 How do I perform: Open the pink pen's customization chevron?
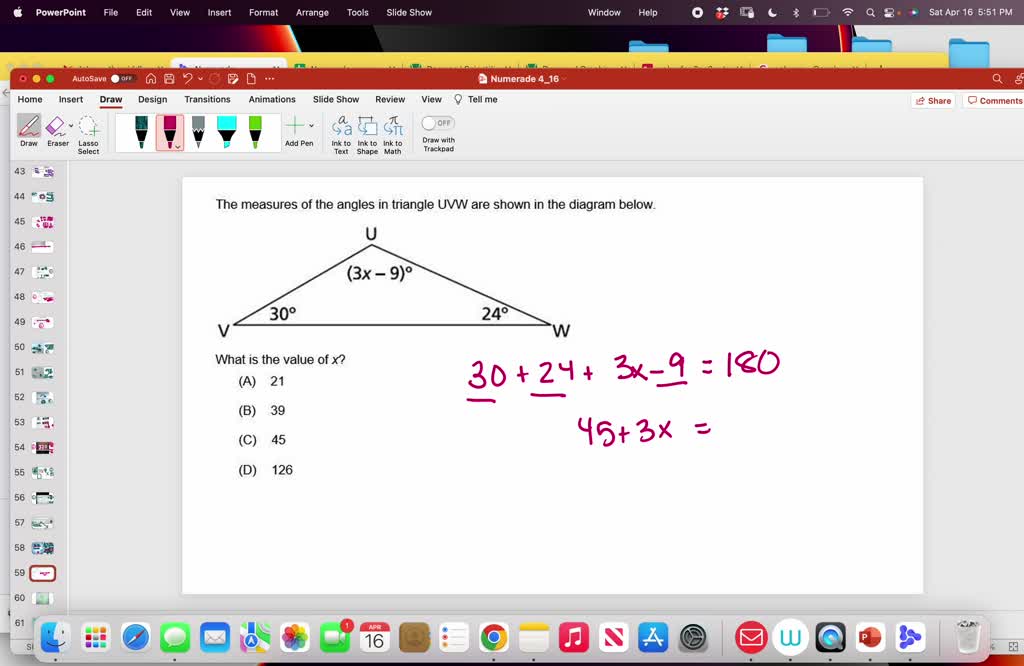click(177, 145)
